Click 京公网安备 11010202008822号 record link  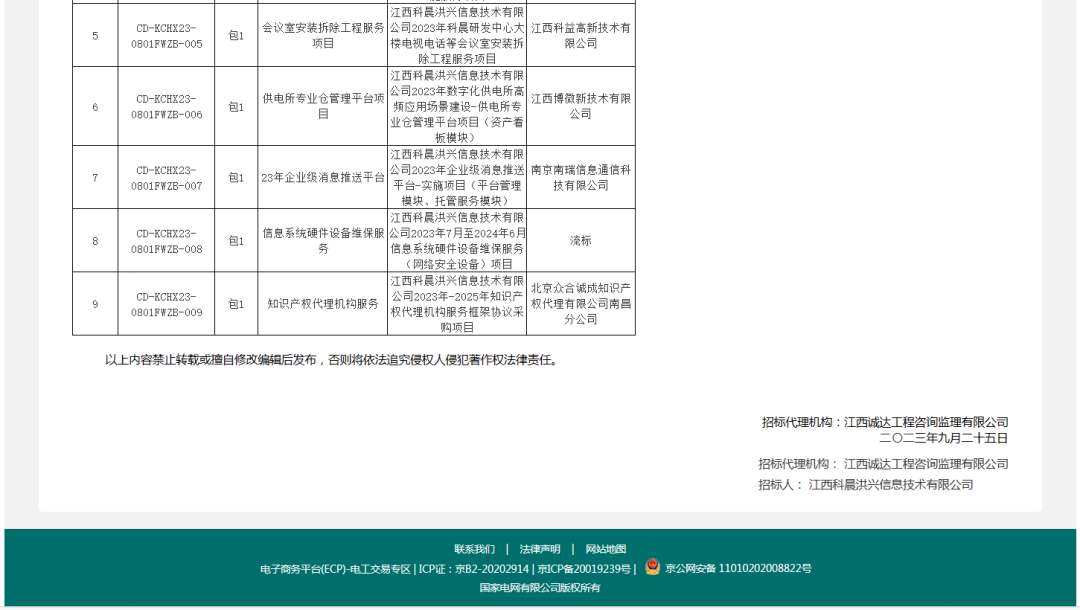point(738,569)
